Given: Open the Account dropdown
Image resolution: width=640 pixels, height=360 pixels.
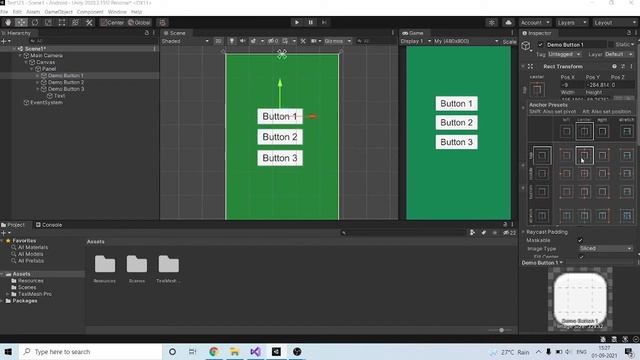Looking at the screenshot, I should [535, 22].
